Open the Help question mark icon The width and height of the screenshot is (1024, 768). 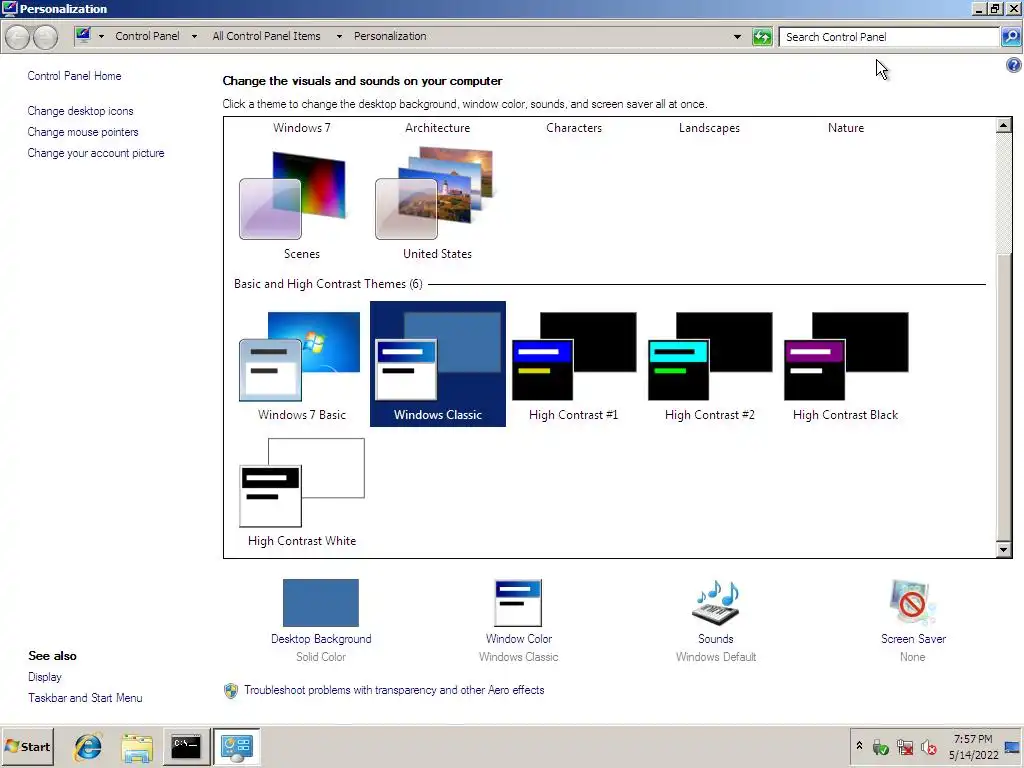point(1014,65)
